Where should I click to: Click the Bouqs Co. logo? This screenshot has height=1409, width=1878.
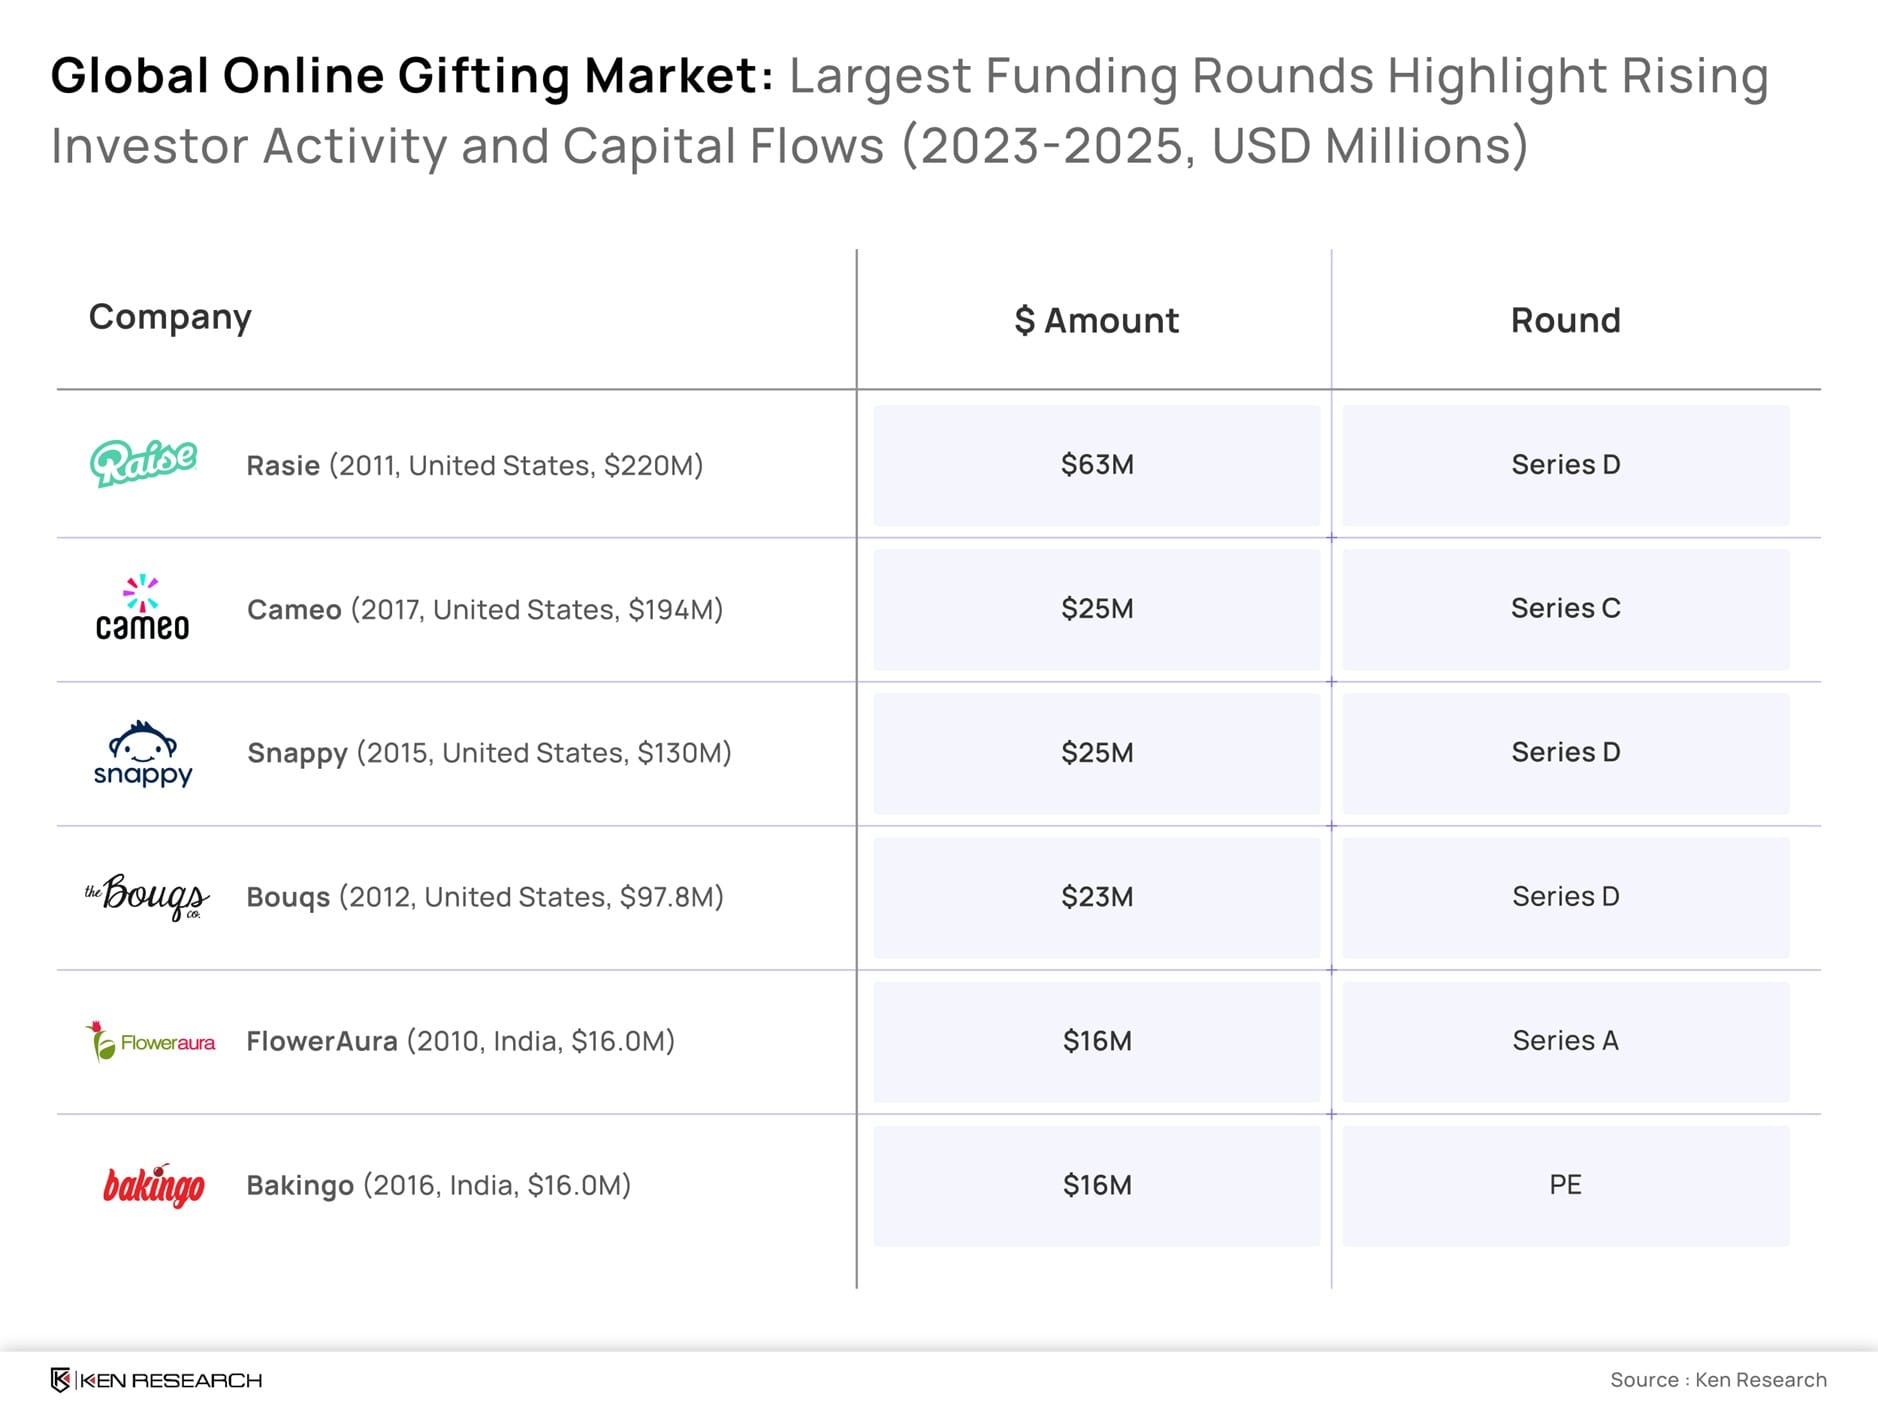pyautogui.click(x=147, y=896)
